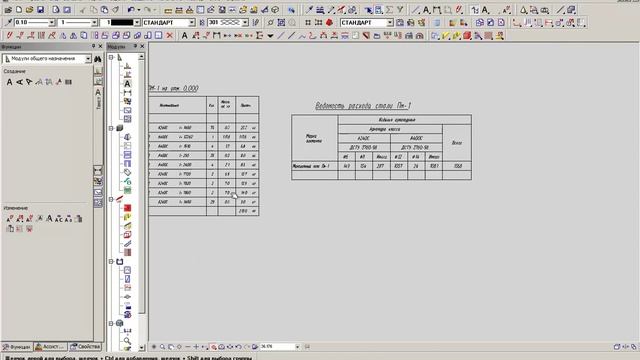Viewport: 640px width, 360px height.
Task: Select the Text 'A' tool in the third toolbar row
Action: coord(184,36)
